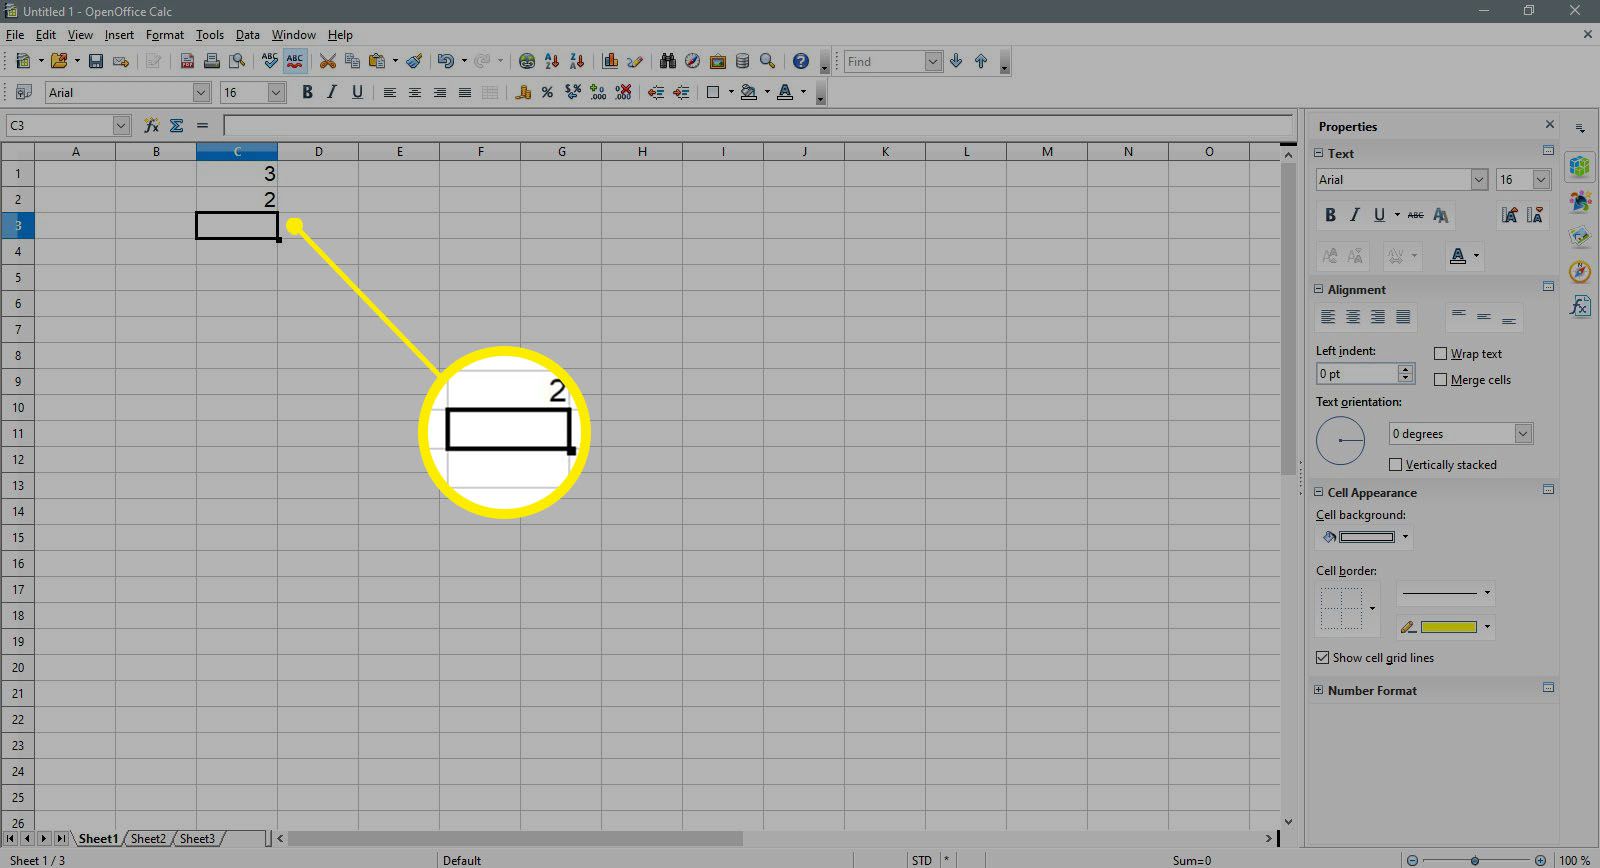1600x868 pixels.
Task: Expand the Number Format section
Action: [x=1318, y=691]
